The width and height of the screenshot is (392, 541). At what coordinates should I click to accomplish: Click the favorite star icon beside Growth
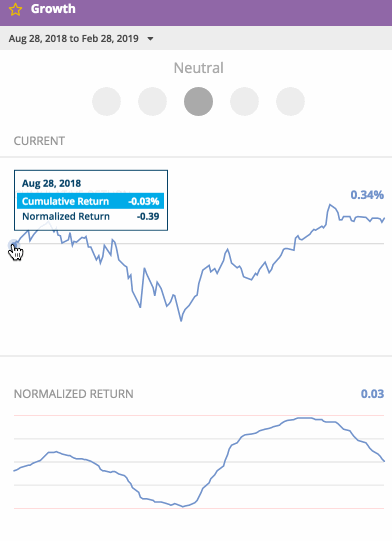pos(15,10)
